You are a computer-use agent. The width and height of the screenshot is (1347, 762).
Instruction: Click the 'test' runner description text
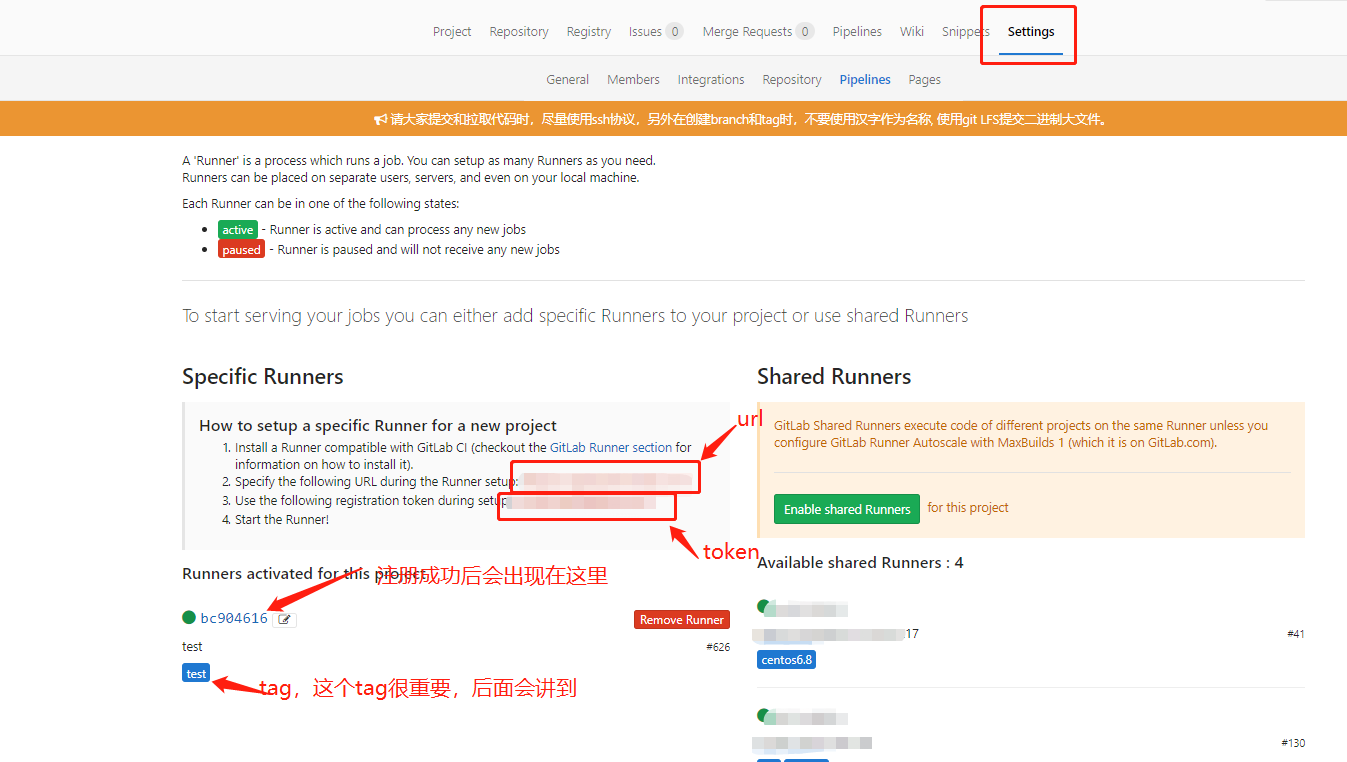click(192, 647)
